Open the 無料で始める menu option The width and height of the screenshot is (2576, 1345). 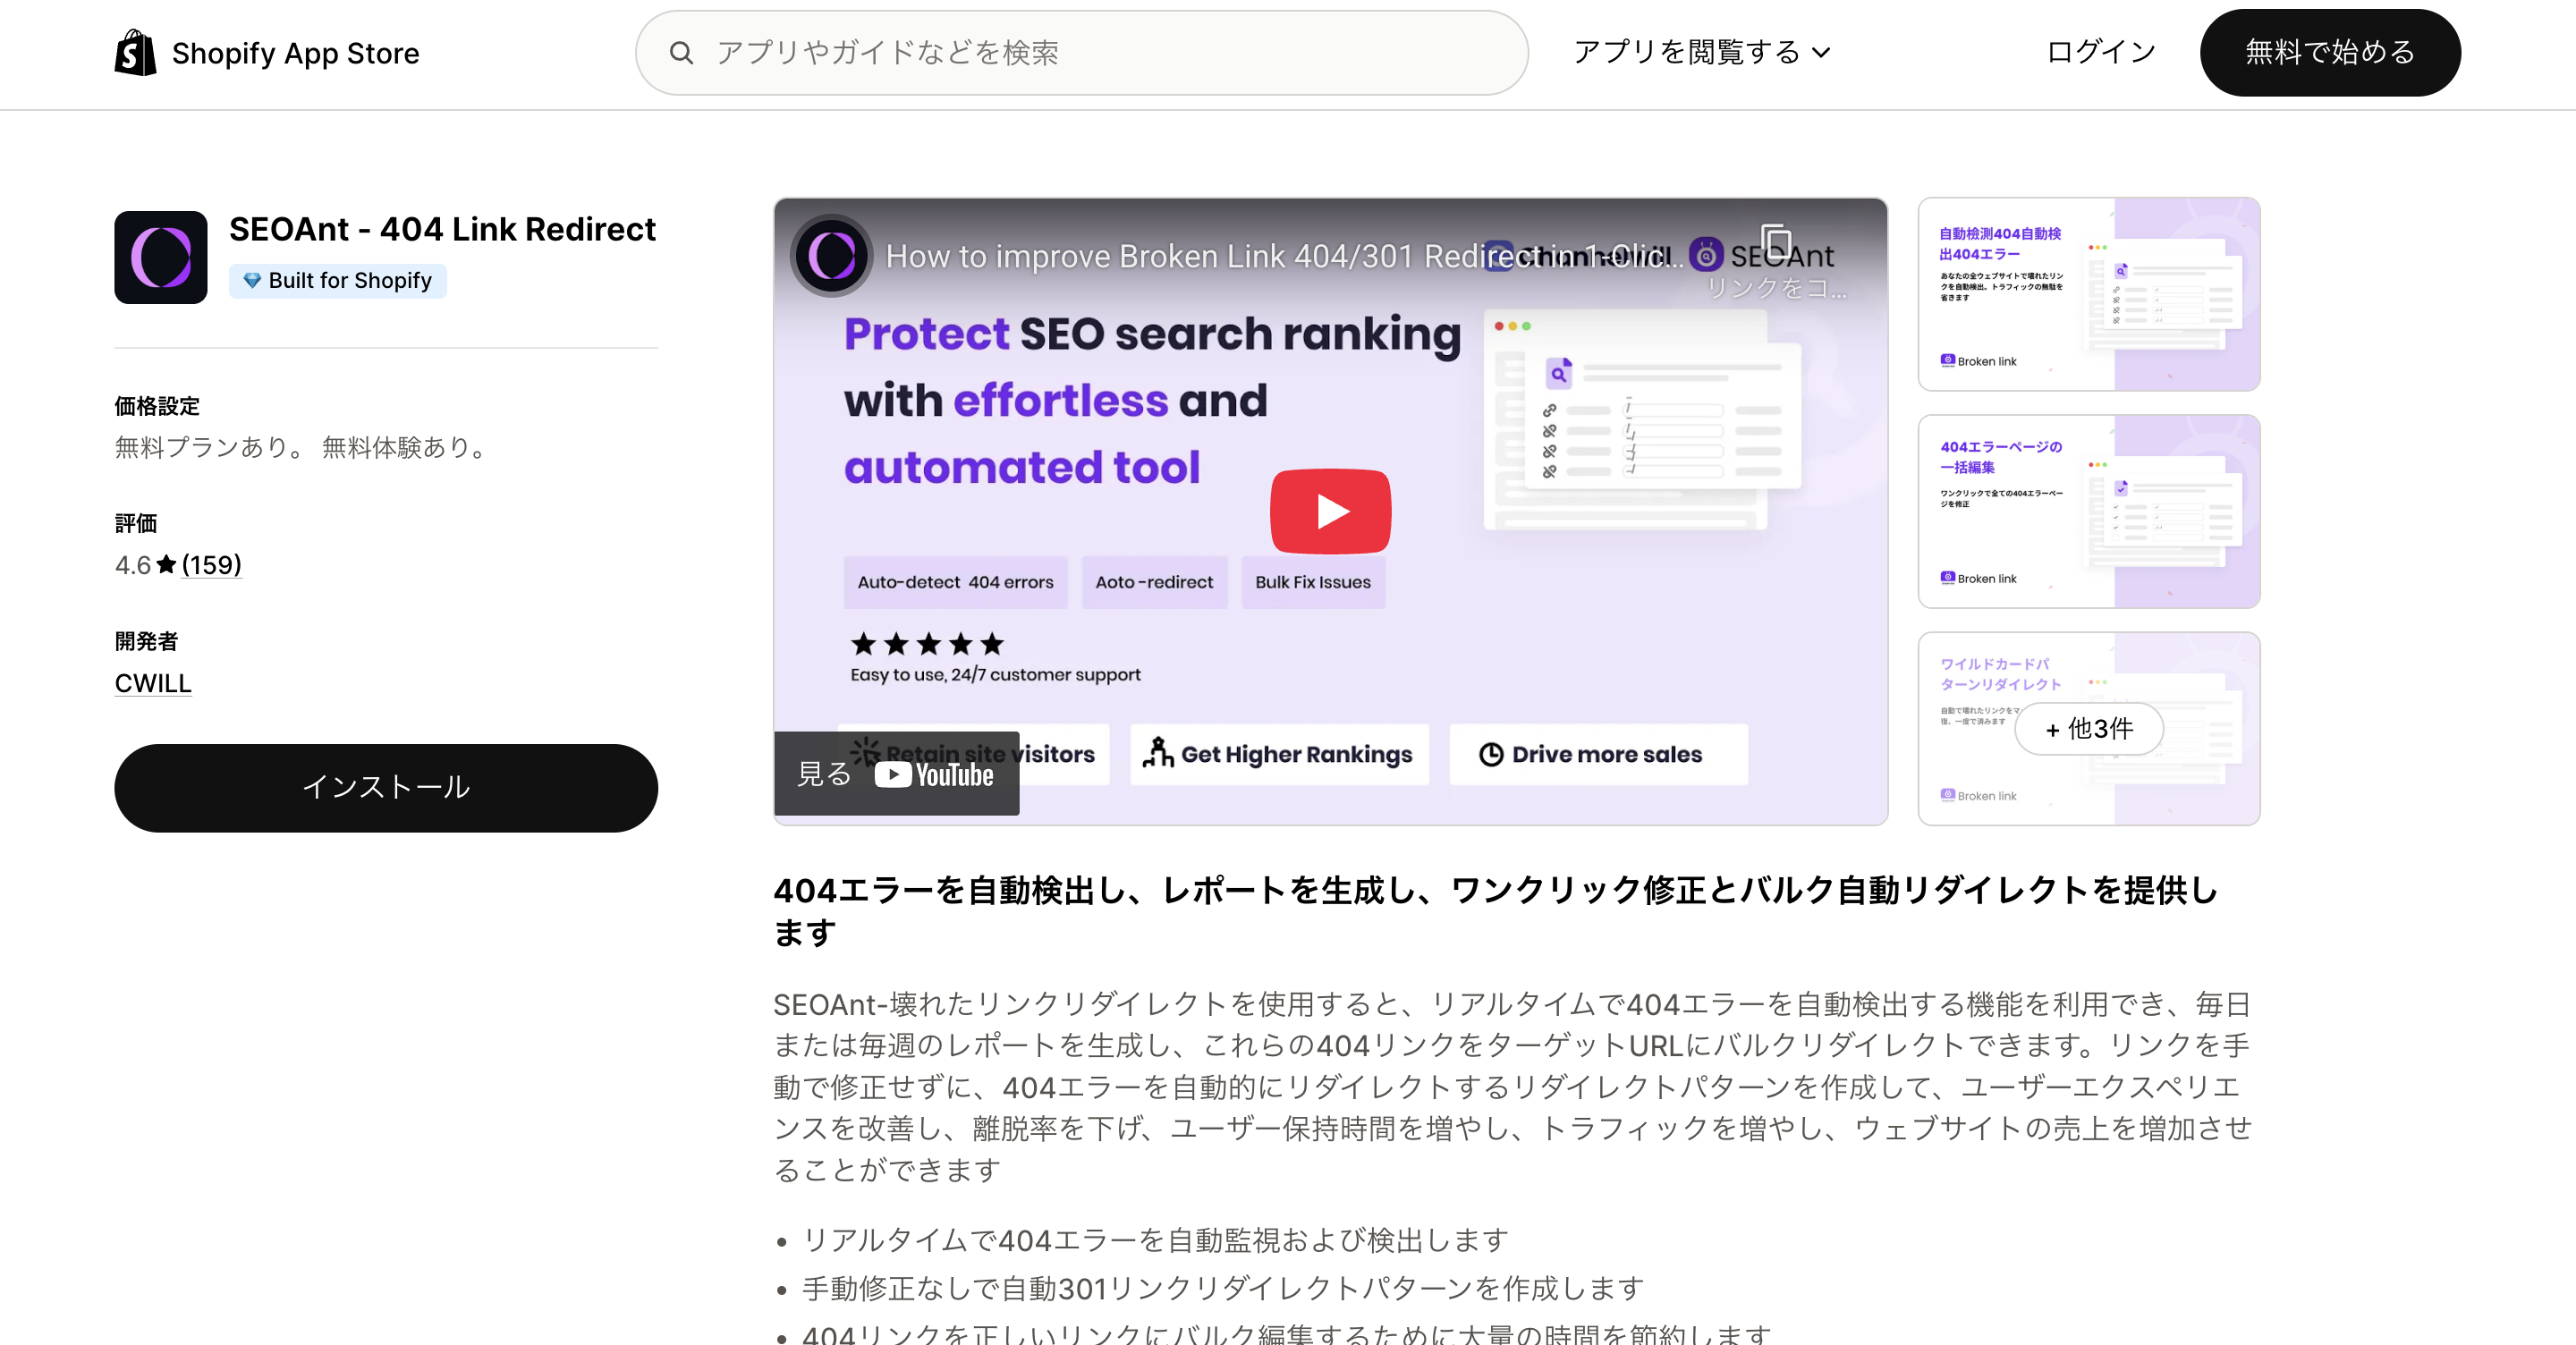click(2330, 52)
